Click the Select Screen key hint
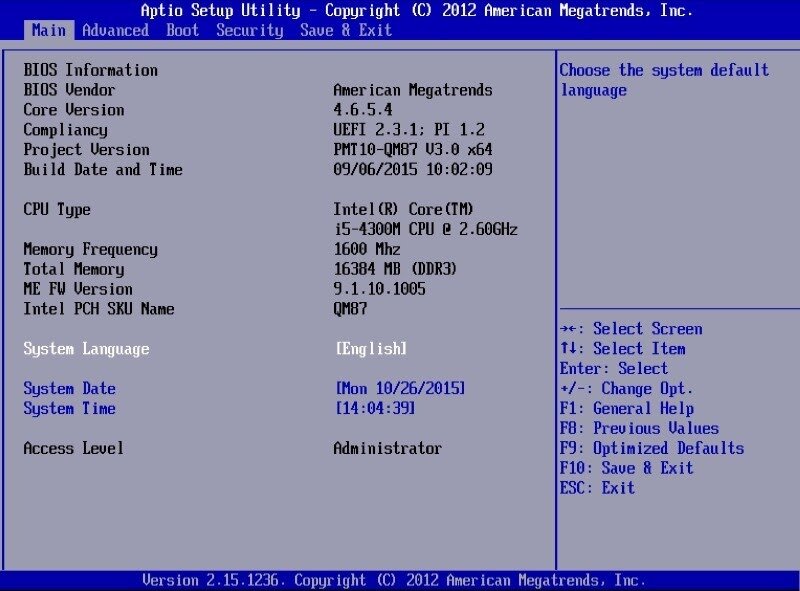Image resolution: width=800 pixels, height=591 pixels. tap(631, 329)
